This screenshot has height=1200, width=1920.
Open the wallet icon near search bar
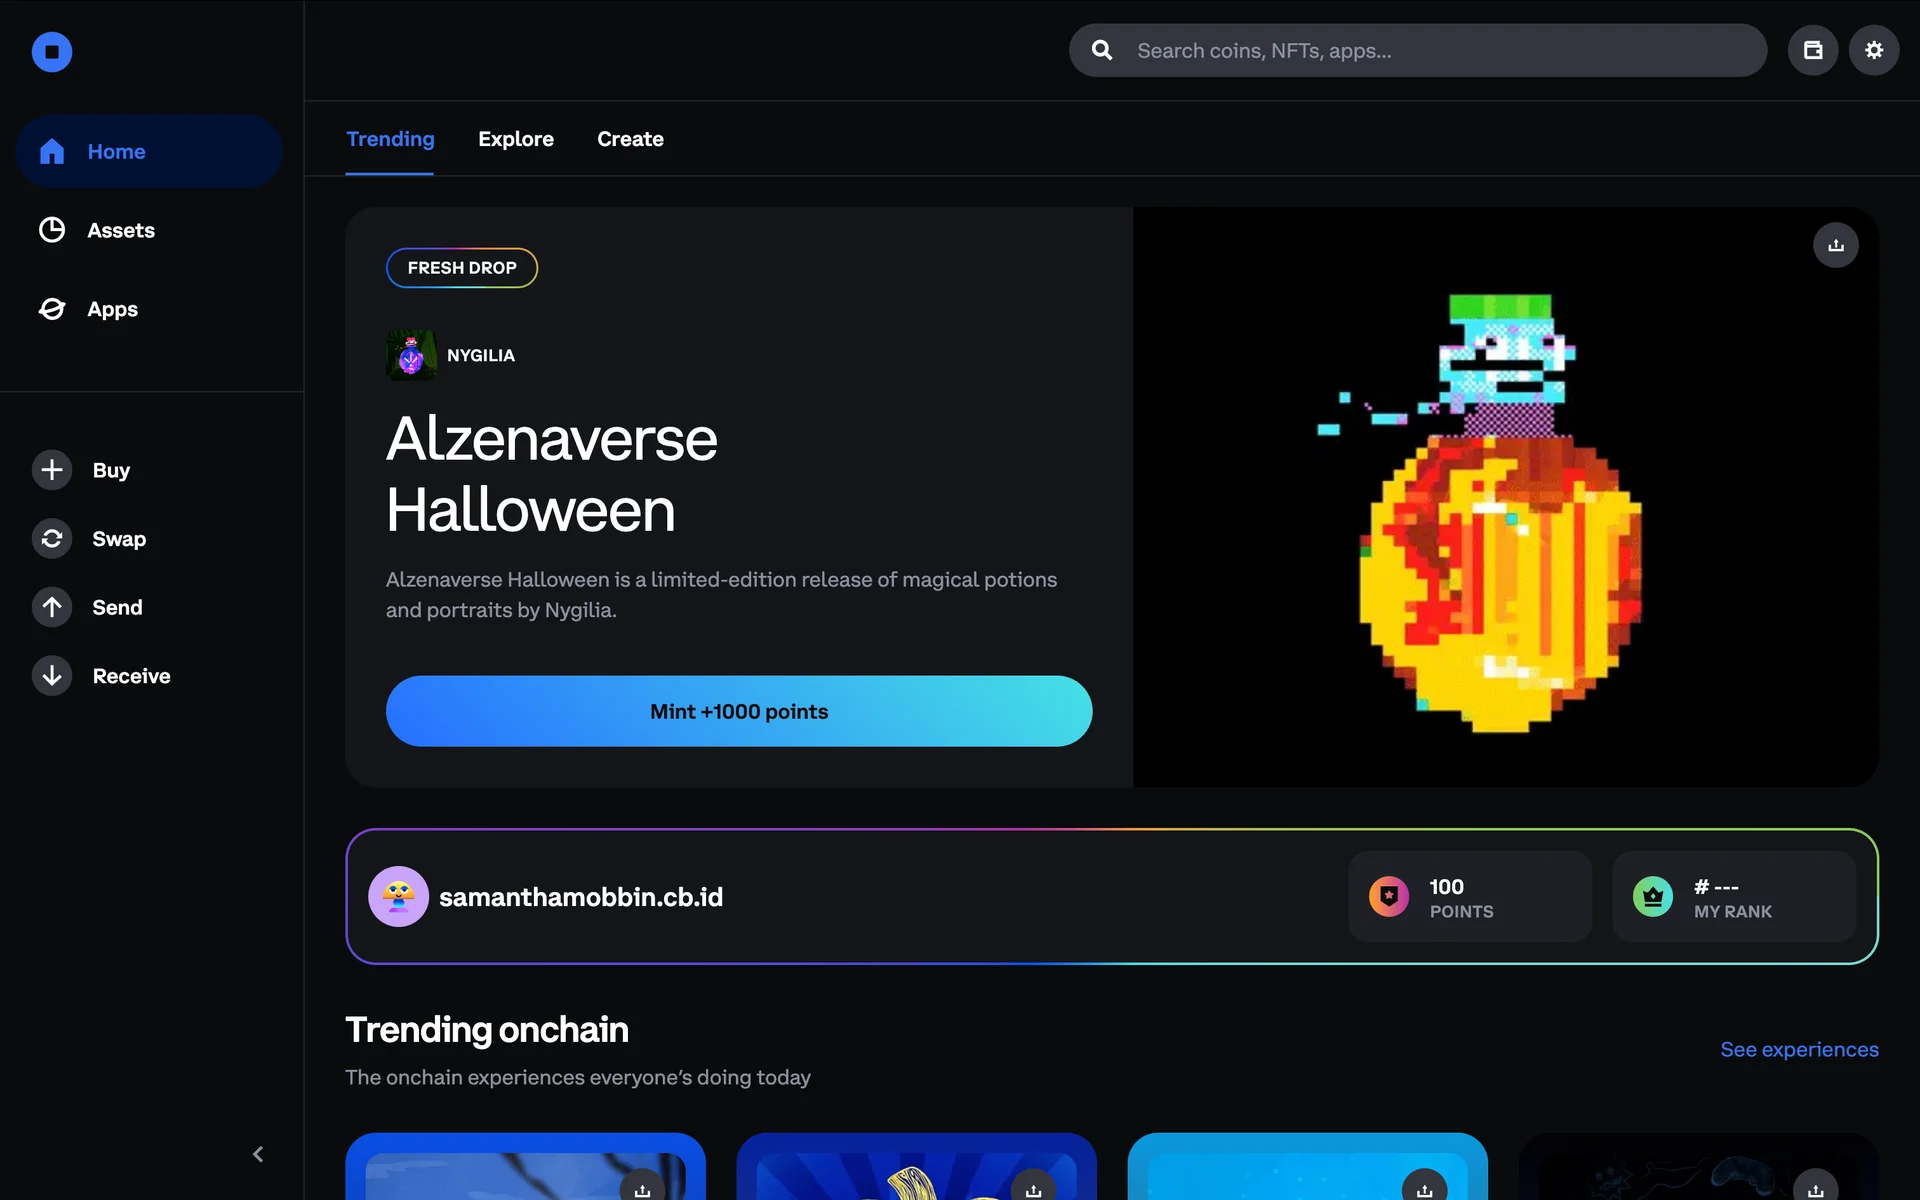click(x=1813, y=50)
